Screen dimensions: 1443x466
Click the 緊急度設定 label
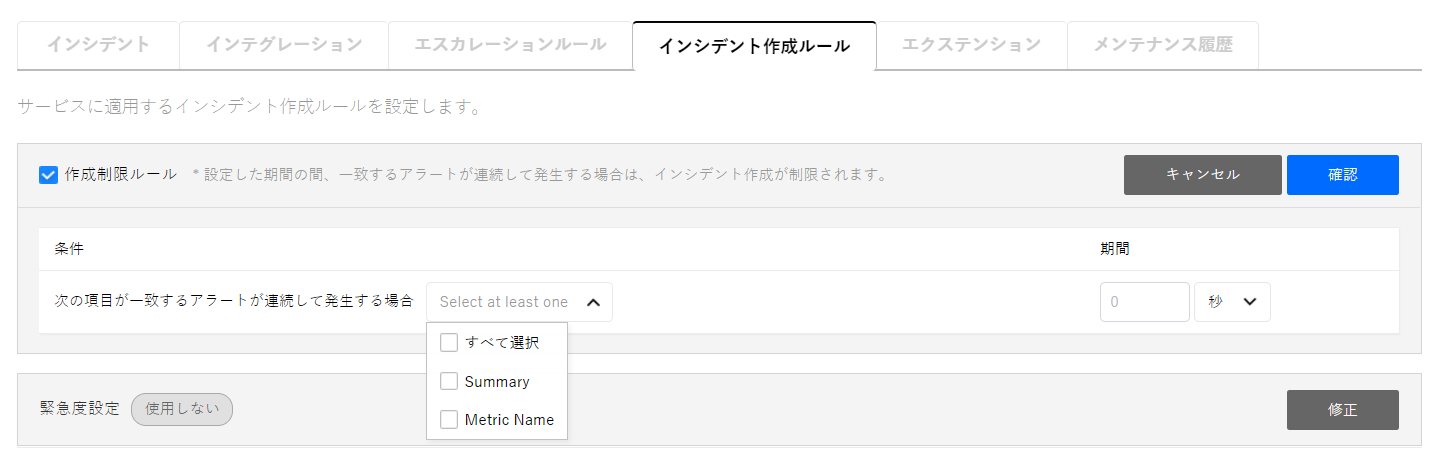point(79,409)
